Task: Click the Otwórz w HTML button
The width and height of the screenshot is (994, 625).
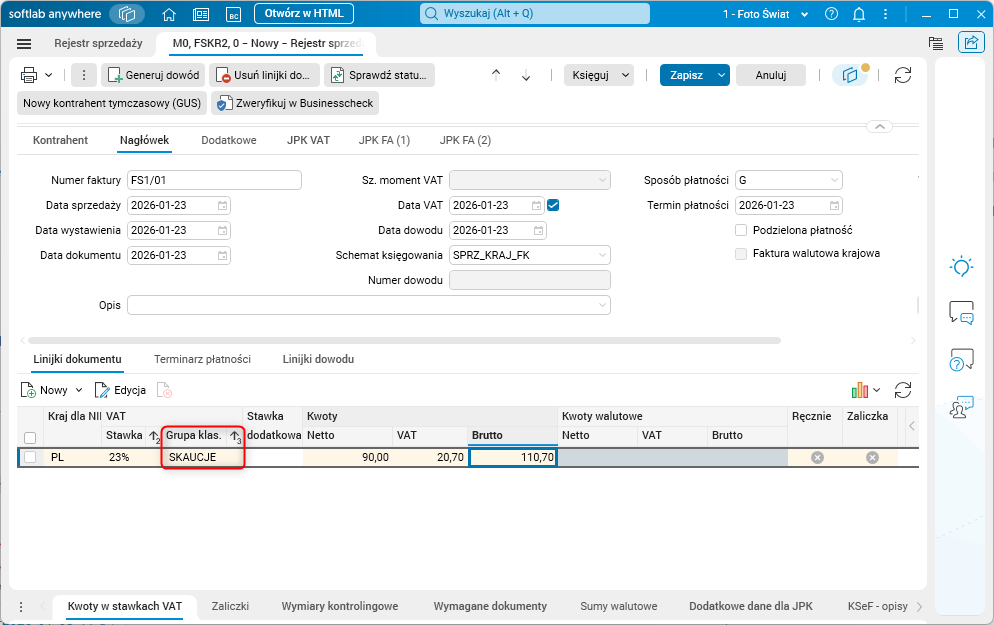Action: (304, 13)
